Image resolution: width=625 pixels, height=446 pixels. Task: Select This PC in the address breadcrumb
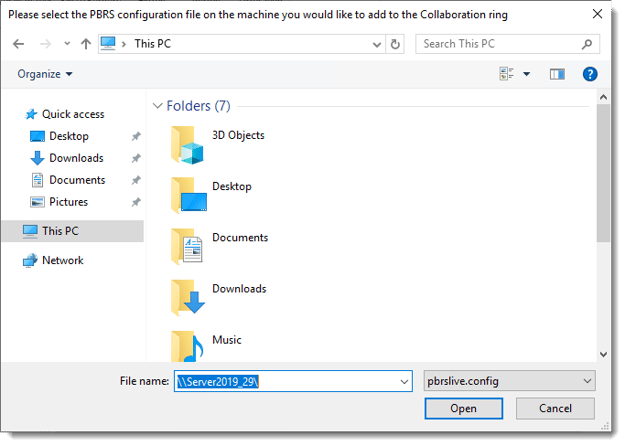coord(153,43)
